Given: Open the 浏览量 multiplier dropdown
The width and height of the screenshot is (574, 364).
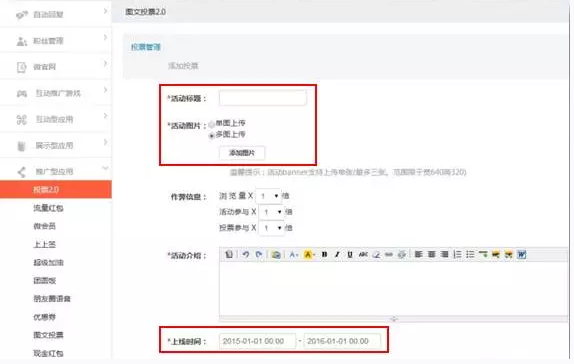Looking at the screenshot, I should pos(269,196).
